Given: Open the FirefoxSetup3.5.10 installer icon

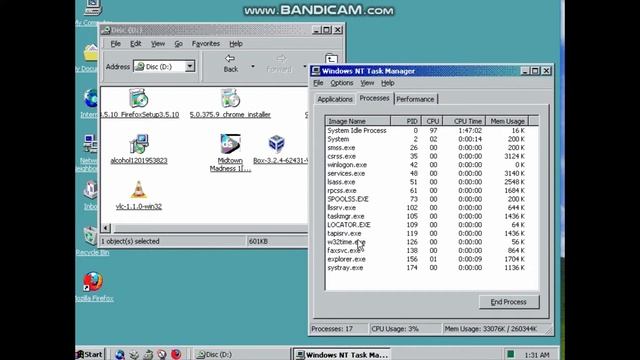Looking at the screenshot, I should click(x=139, y=98).
